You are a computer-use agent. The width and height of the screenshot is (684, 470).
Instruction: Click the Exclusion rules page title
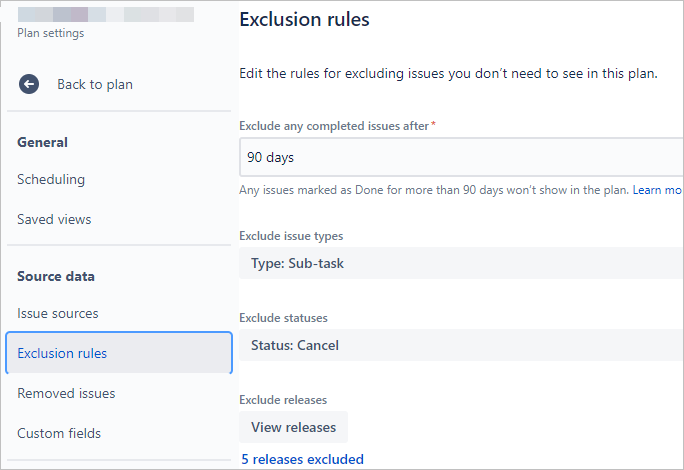(x=304, y=19)
